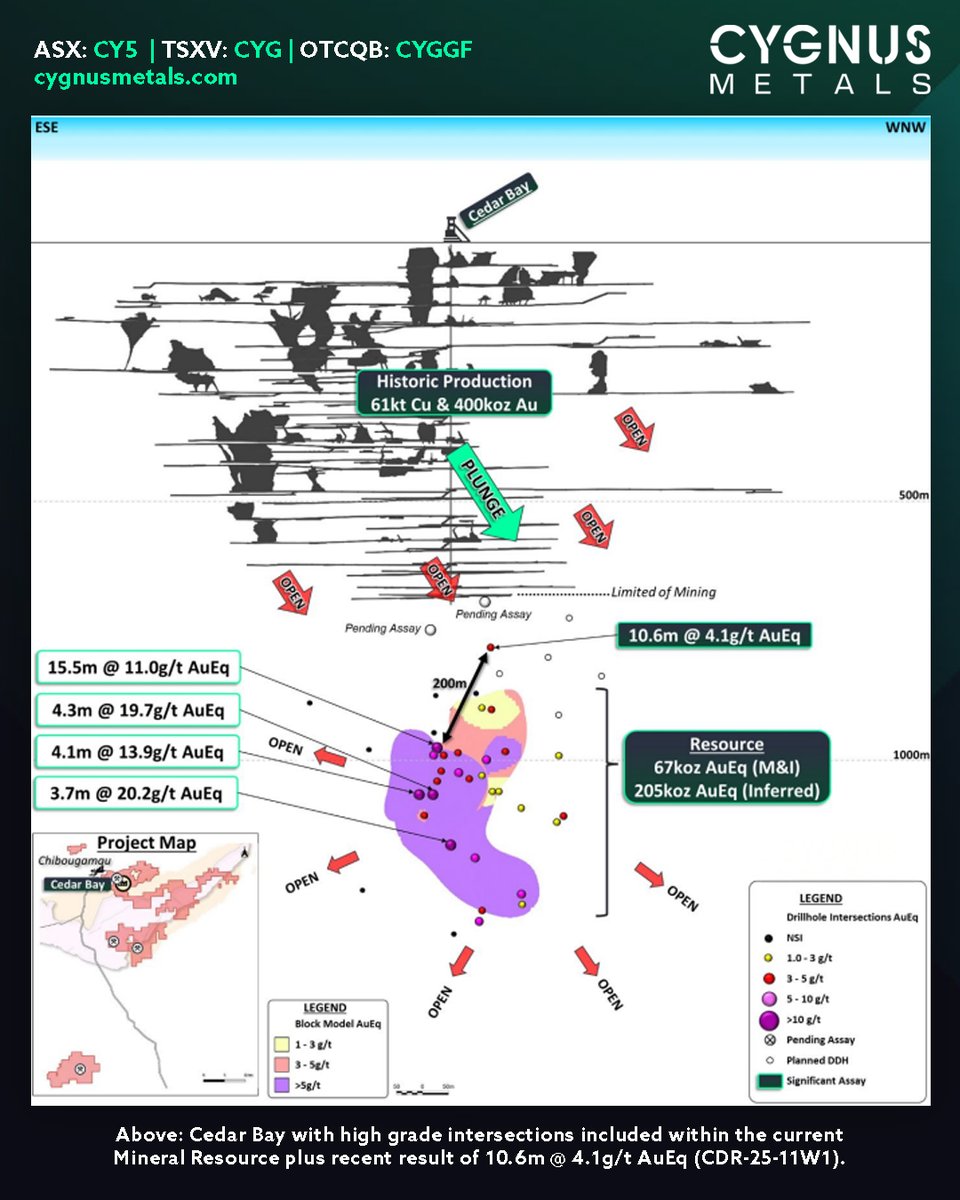Screen dimensions: 960x1200
Task: Expand the Historic Production info box
Action: click(452, 392)
